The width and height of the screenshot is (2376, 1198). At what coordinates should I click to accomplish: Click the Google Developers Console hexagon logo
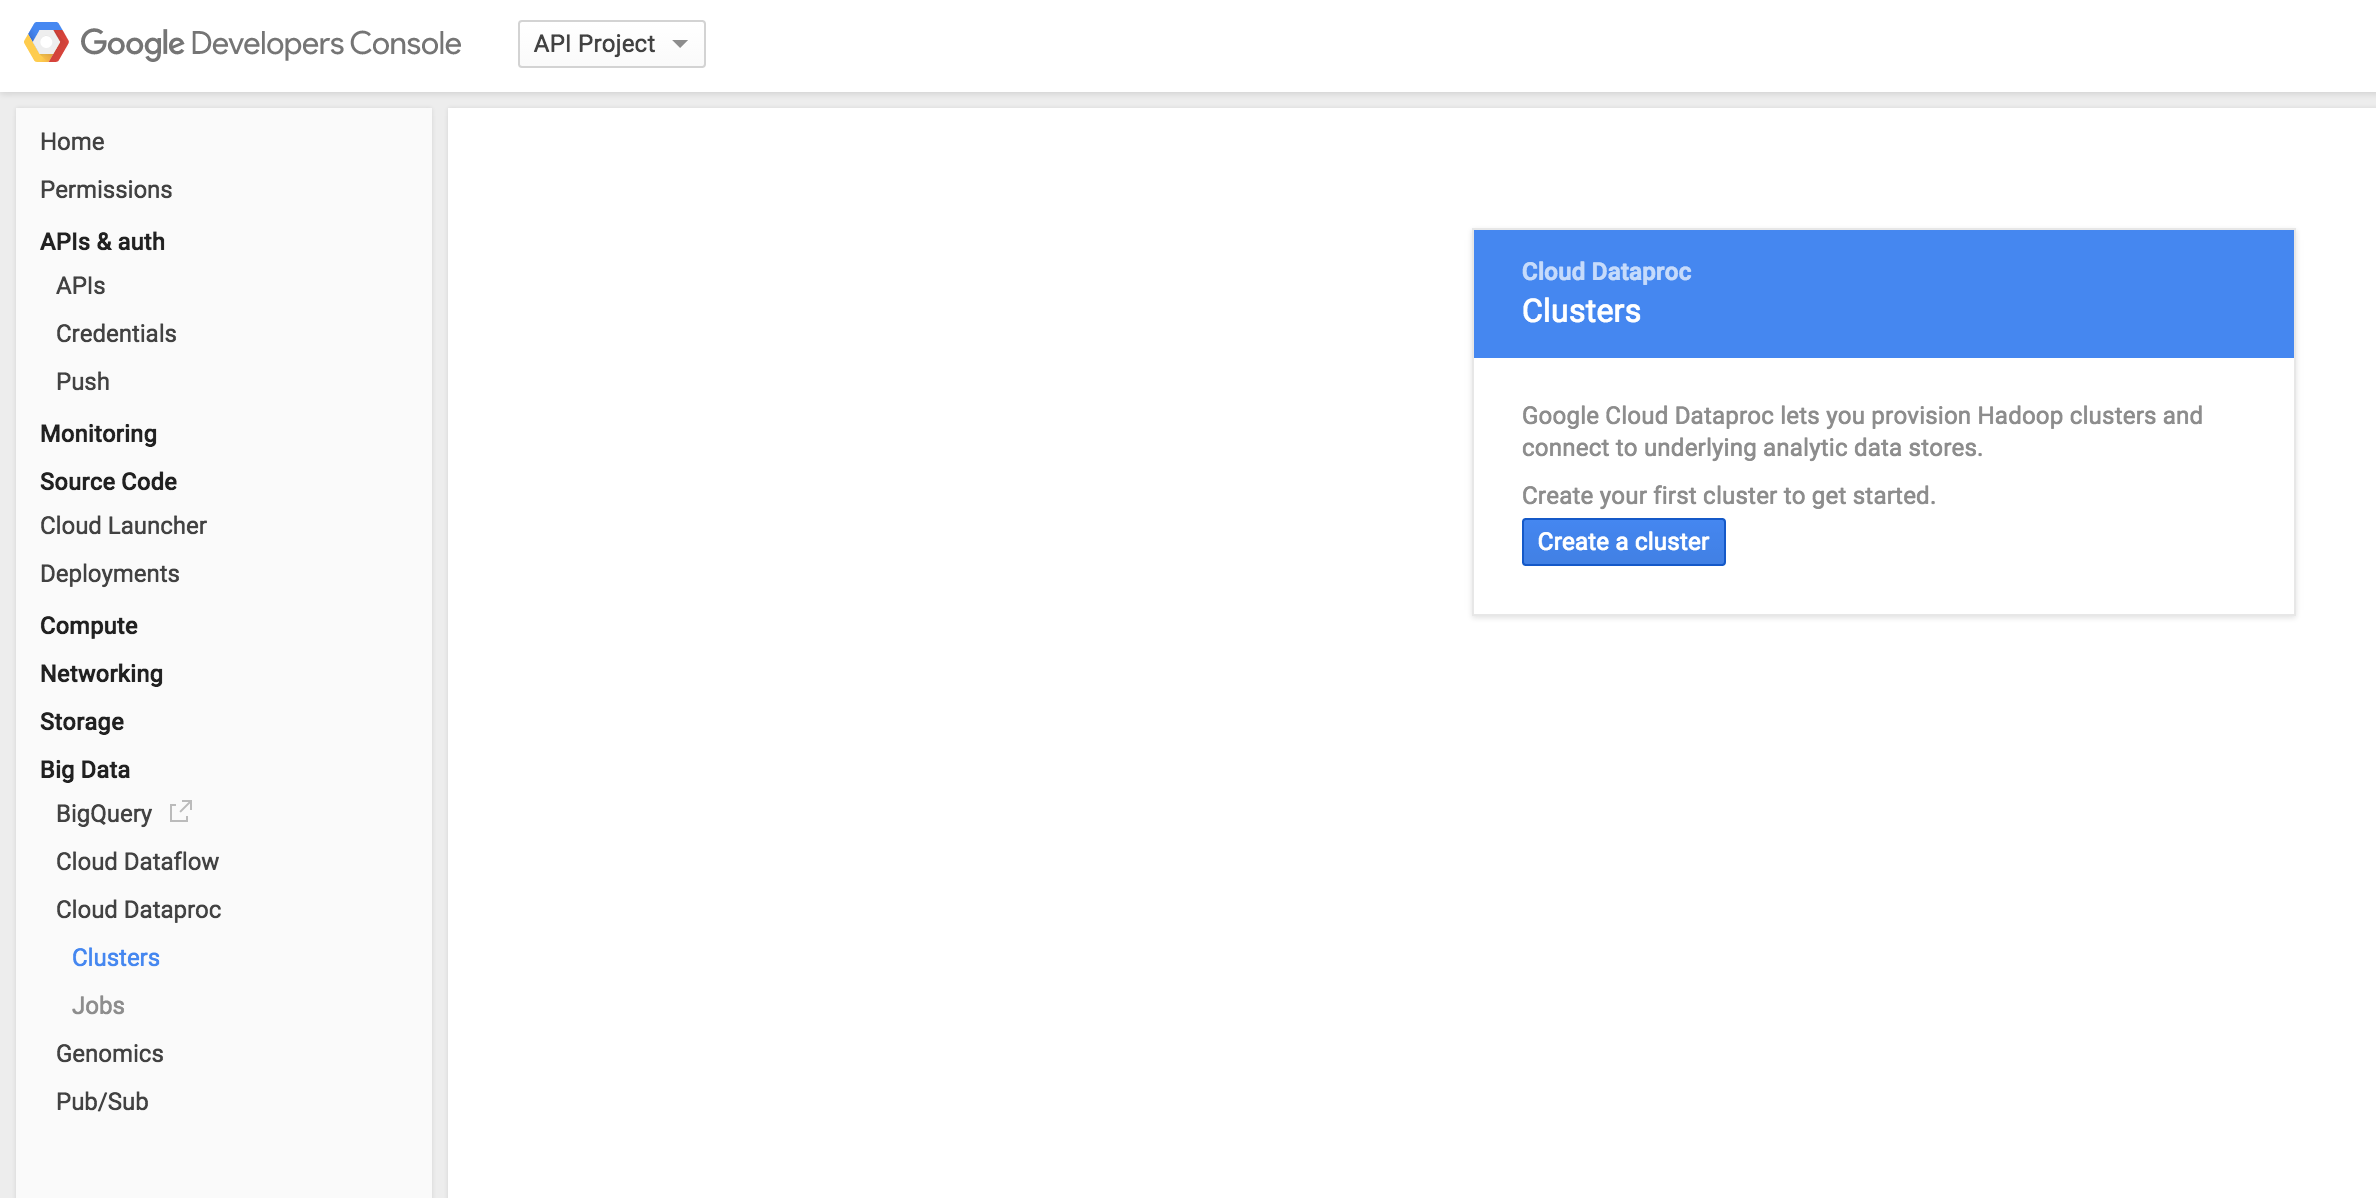46,43
